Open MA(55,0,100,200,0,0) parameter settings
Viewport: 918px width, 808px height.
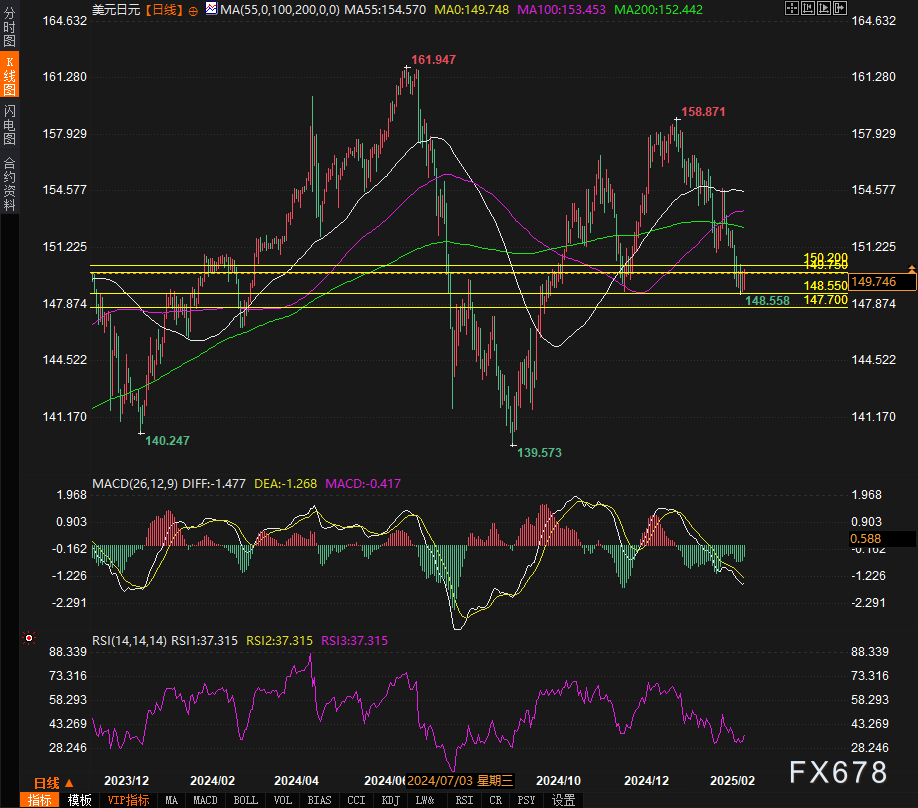[280, 9]
